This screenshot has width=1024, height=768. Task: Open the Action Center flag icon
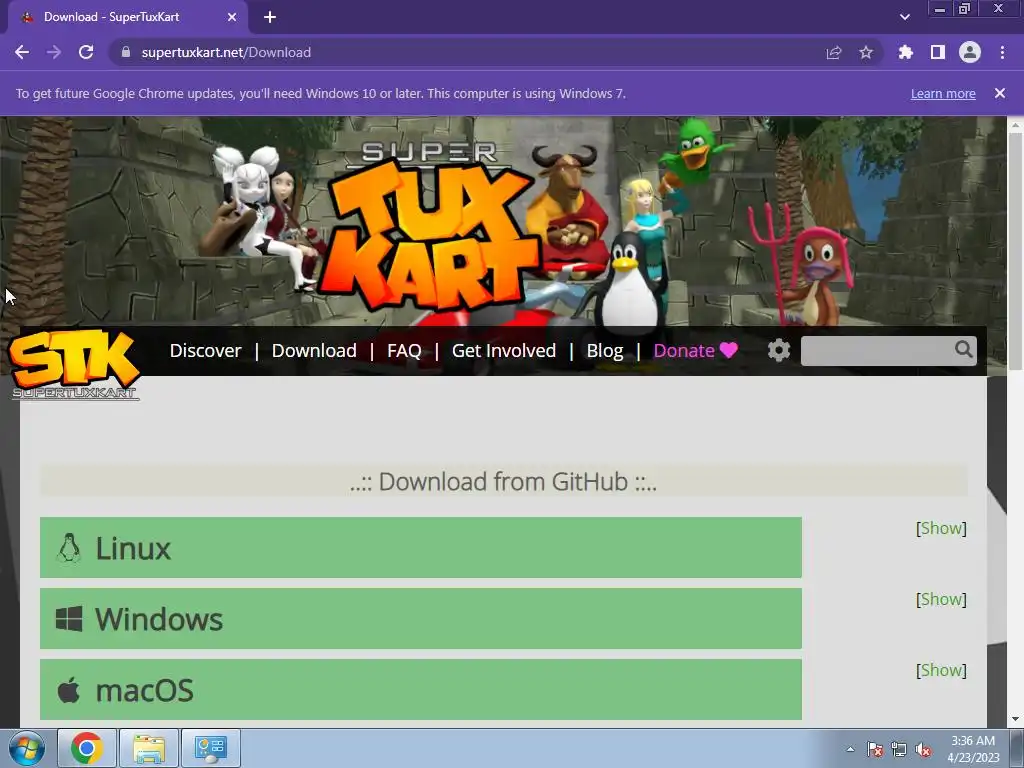tap(875, 750)
